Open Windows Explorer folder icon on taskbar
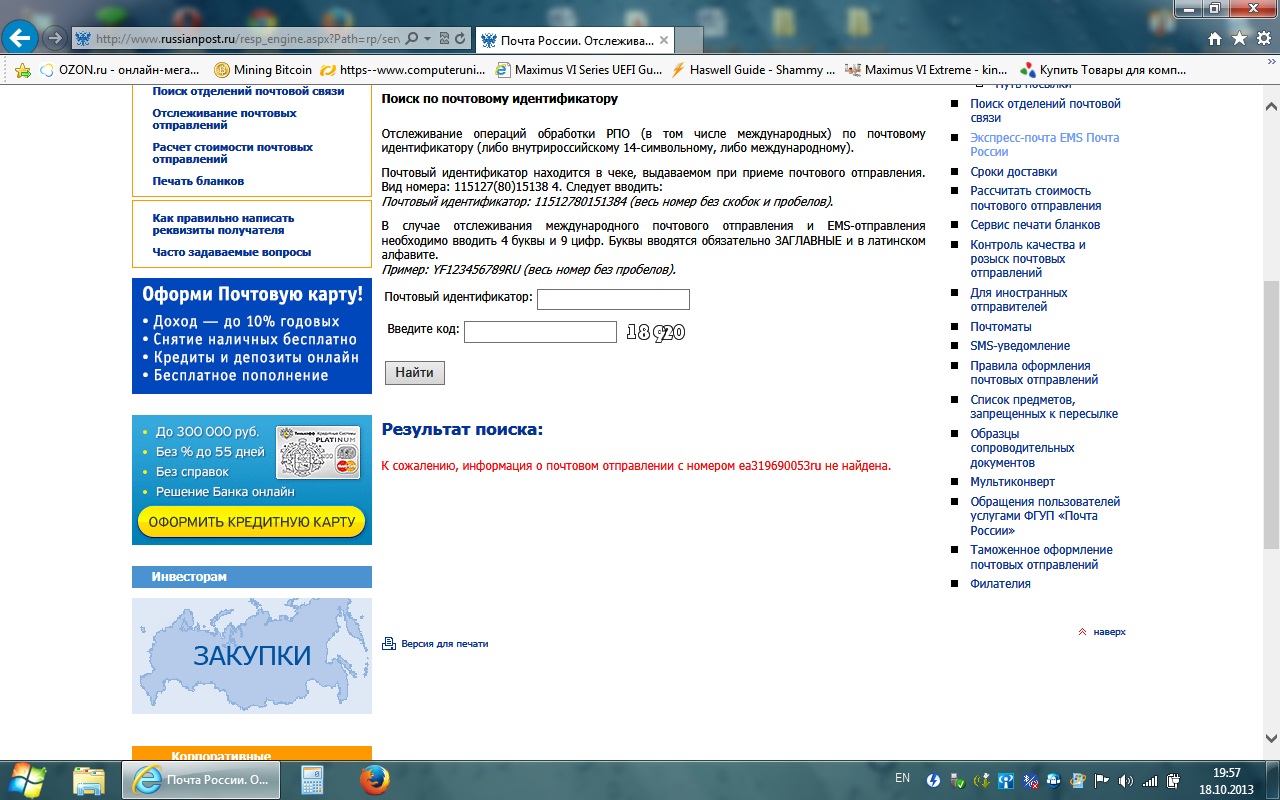This screenshot has height=800, width=1280. (89, 779)
